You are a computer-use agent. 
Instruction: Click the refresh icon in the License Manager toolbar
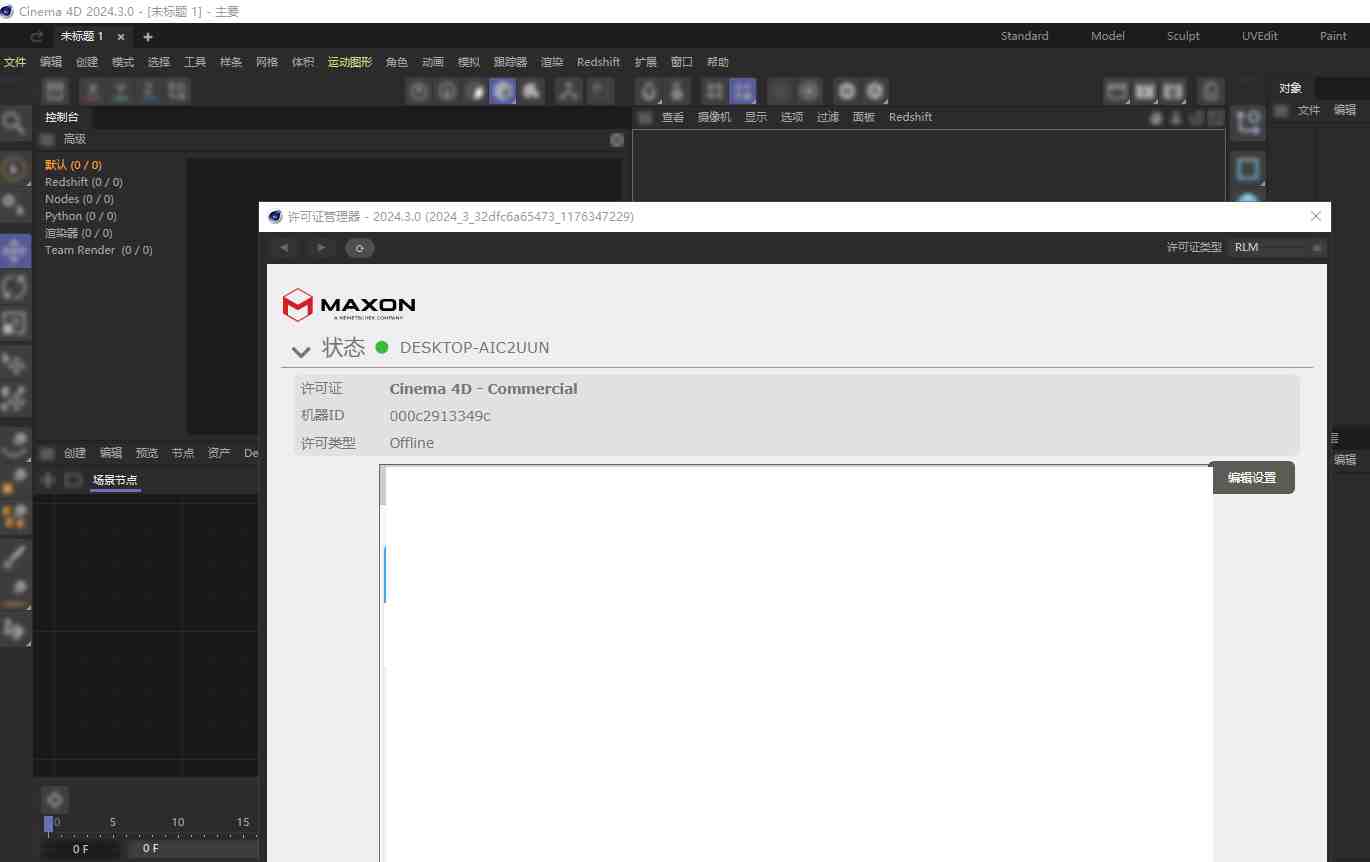(359, 247)
